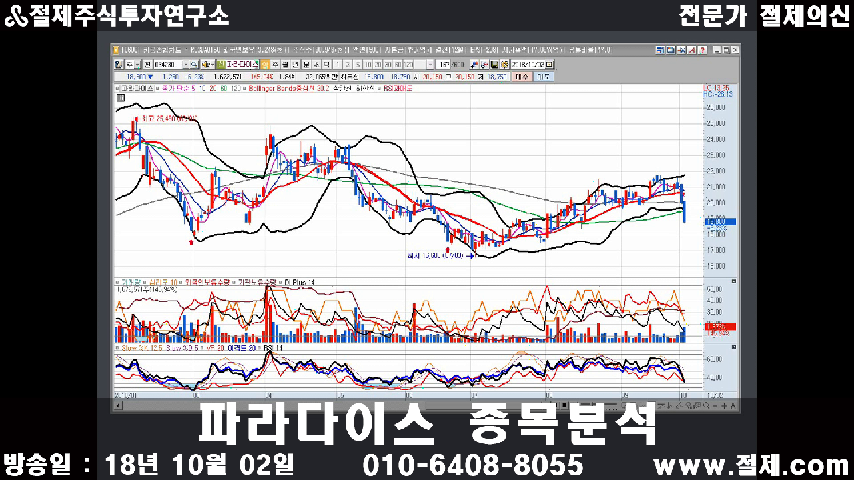Viewport: 854px width, 480px height.
Task: Open the 주 dropdown near the first toolbar icon
Action: [138, 64]
